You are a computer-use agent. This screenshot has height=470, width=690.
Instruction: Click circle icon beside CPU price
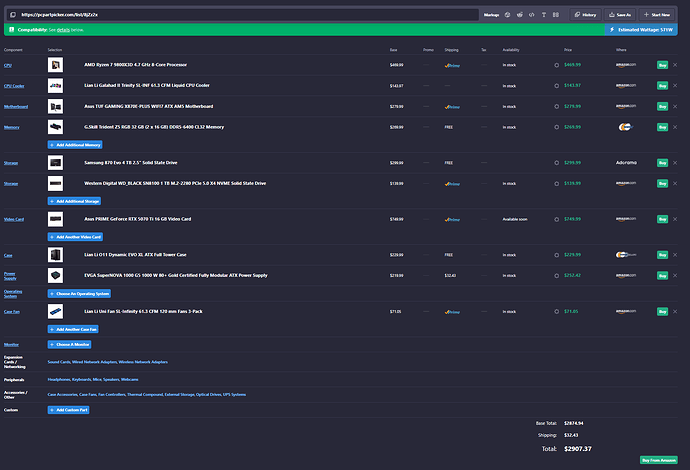click(557, 65)
